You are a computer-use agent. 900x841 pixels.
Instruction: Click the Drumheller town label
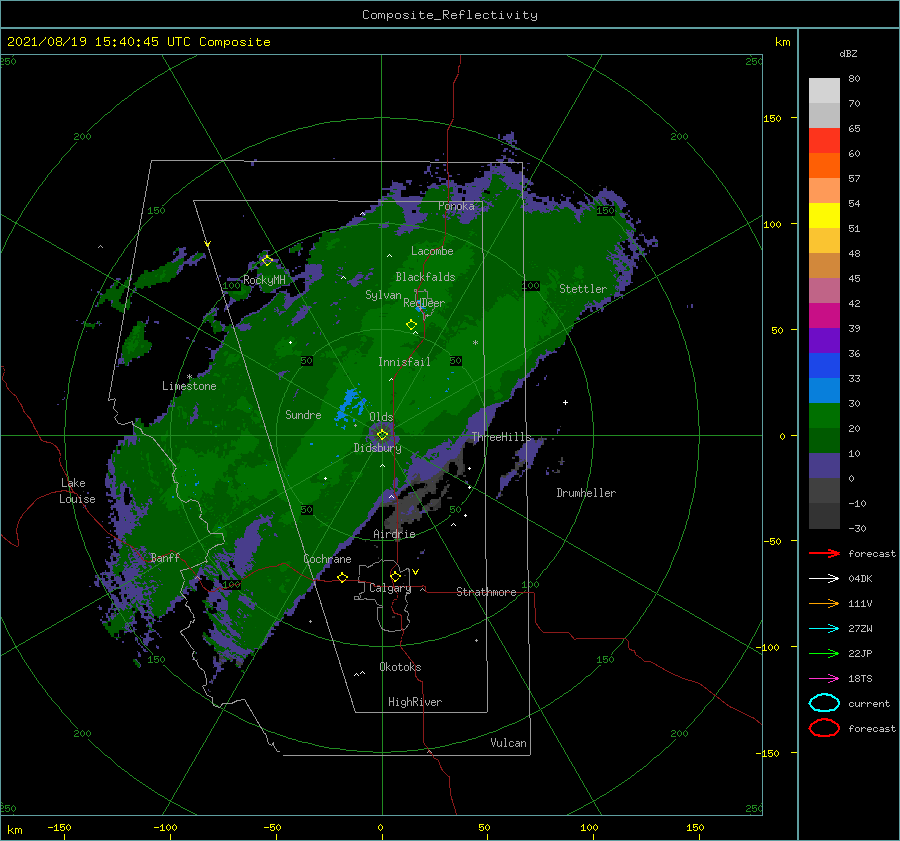(x=586, y=493)
